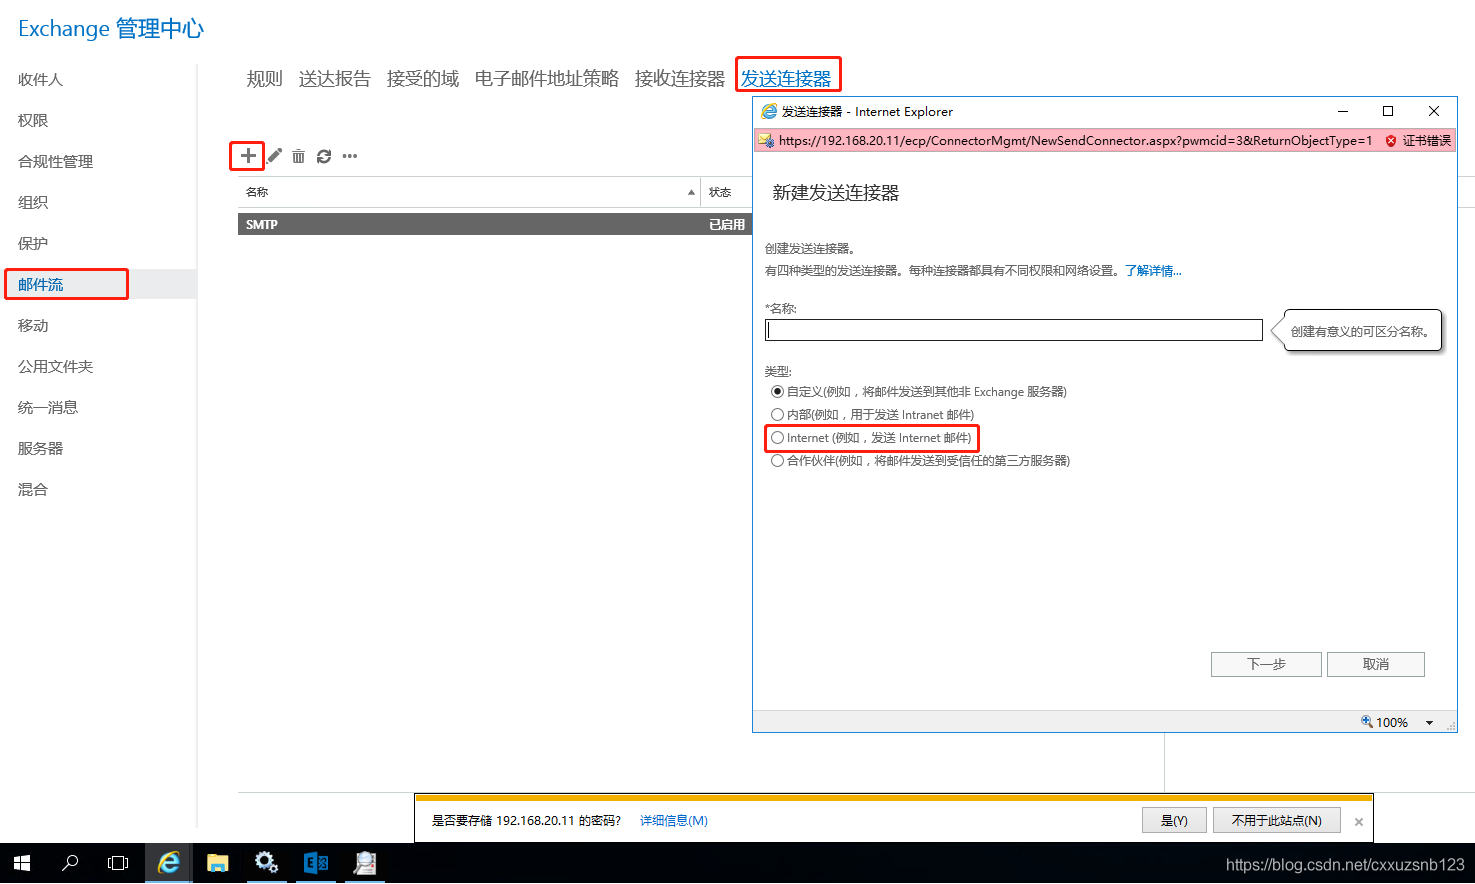Go to 权限 in the sidebar
Image resolution: width=1475 pixels, height=884 pixels.
33,121
